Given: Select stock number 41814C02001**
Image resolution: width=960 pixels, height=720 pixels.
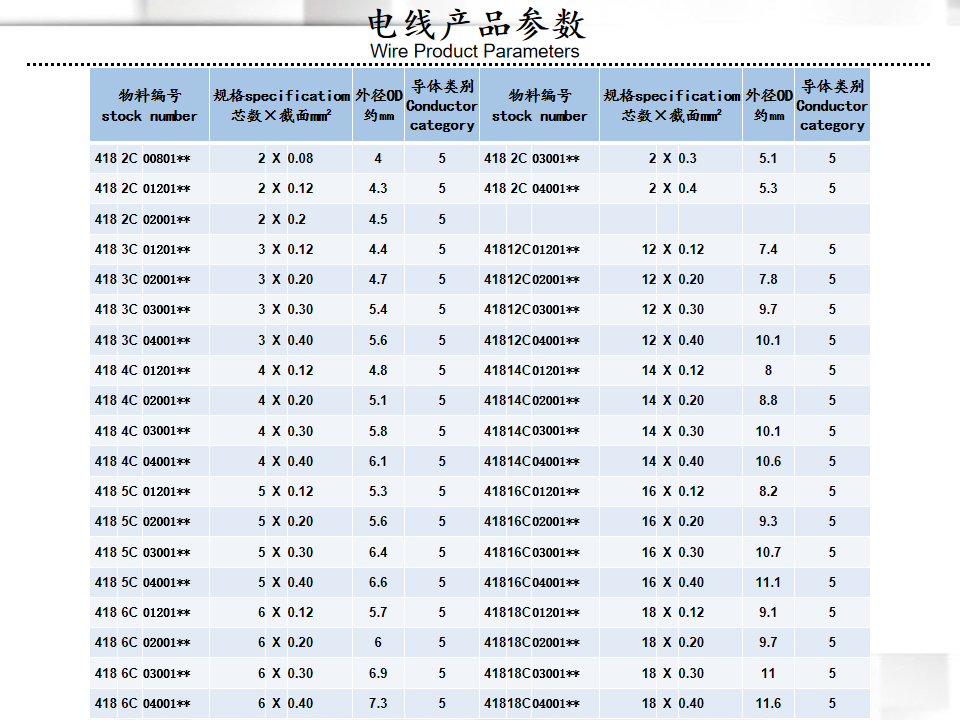Looking at the screenshot, I should pyautogui.click(x=532, y=401).
